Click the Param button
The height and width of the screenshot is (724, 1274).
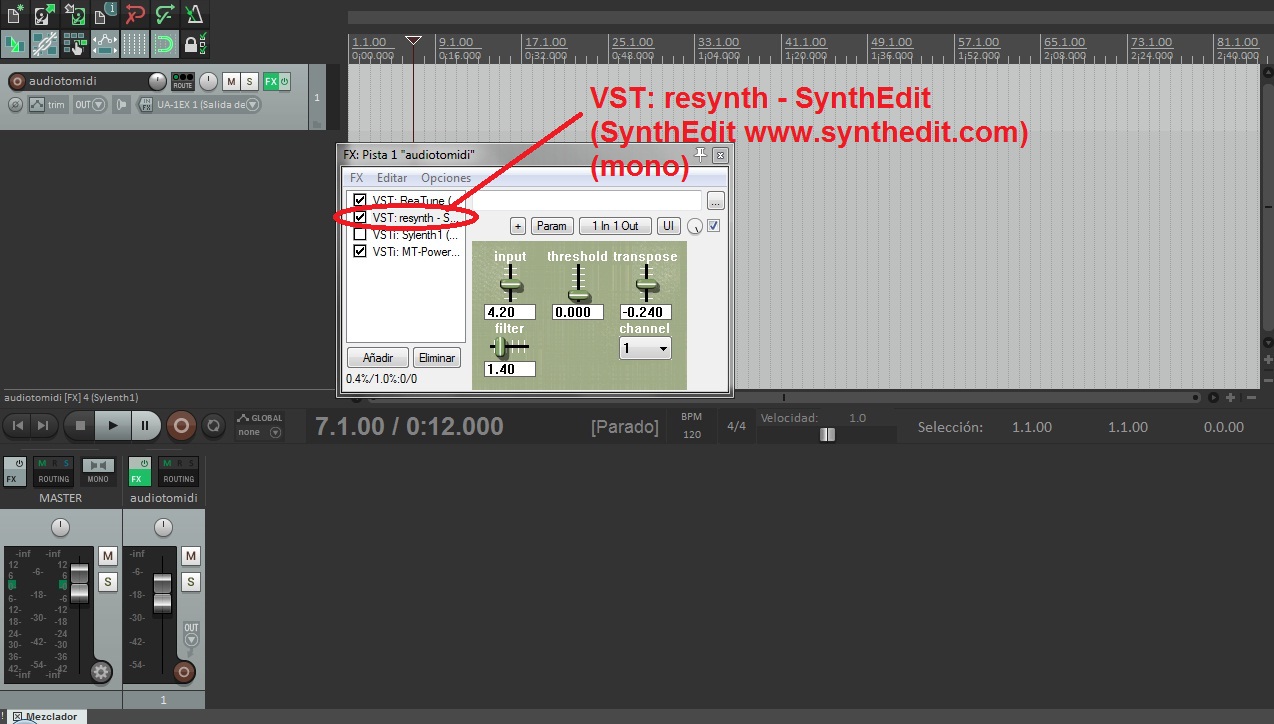tap(551, 226)
